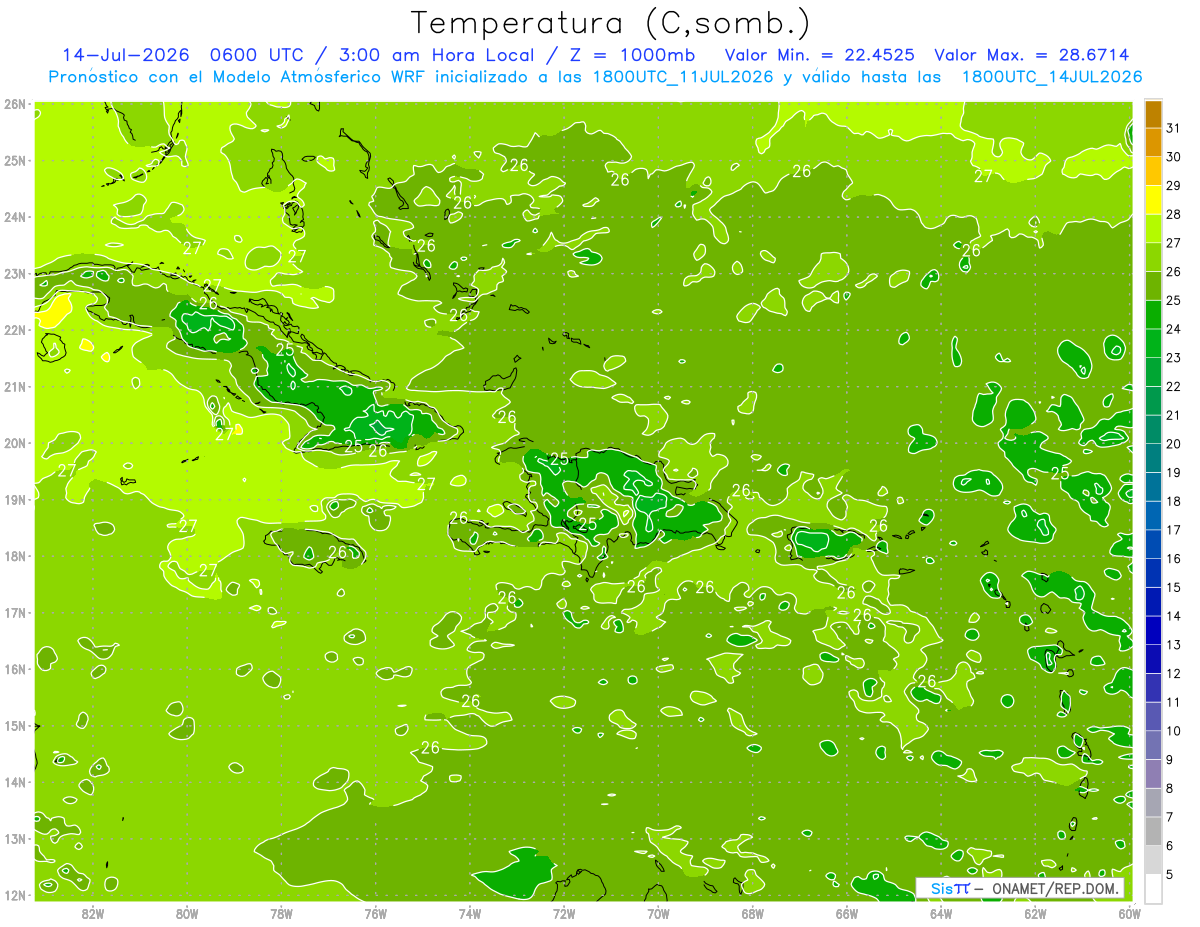
Task: Click the 70W longitude axis label
Action: pos(658,913)
